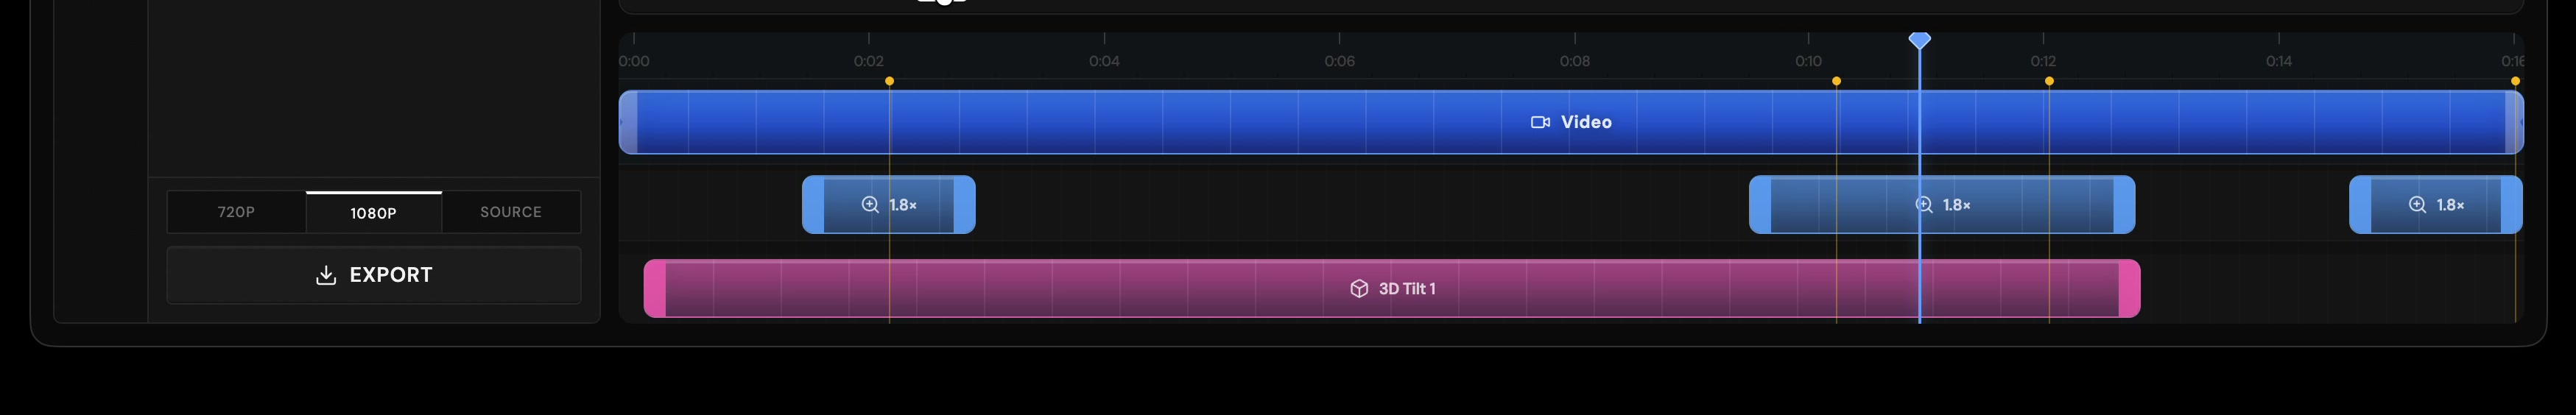Click the yellow marker near 0:02
The width and height of the screenshot is (2576, 415).
pos(889,81)
